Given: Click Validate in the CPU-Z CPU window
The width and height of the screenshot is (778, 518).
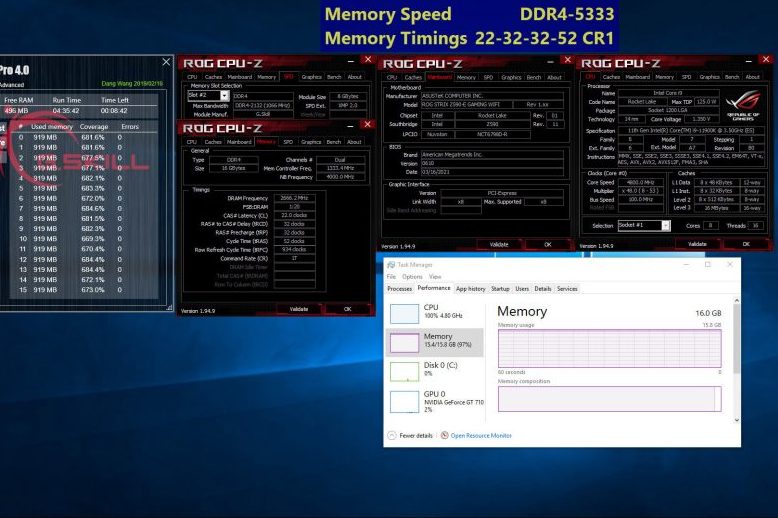Looking at the screenshot, I should [697, 244].
